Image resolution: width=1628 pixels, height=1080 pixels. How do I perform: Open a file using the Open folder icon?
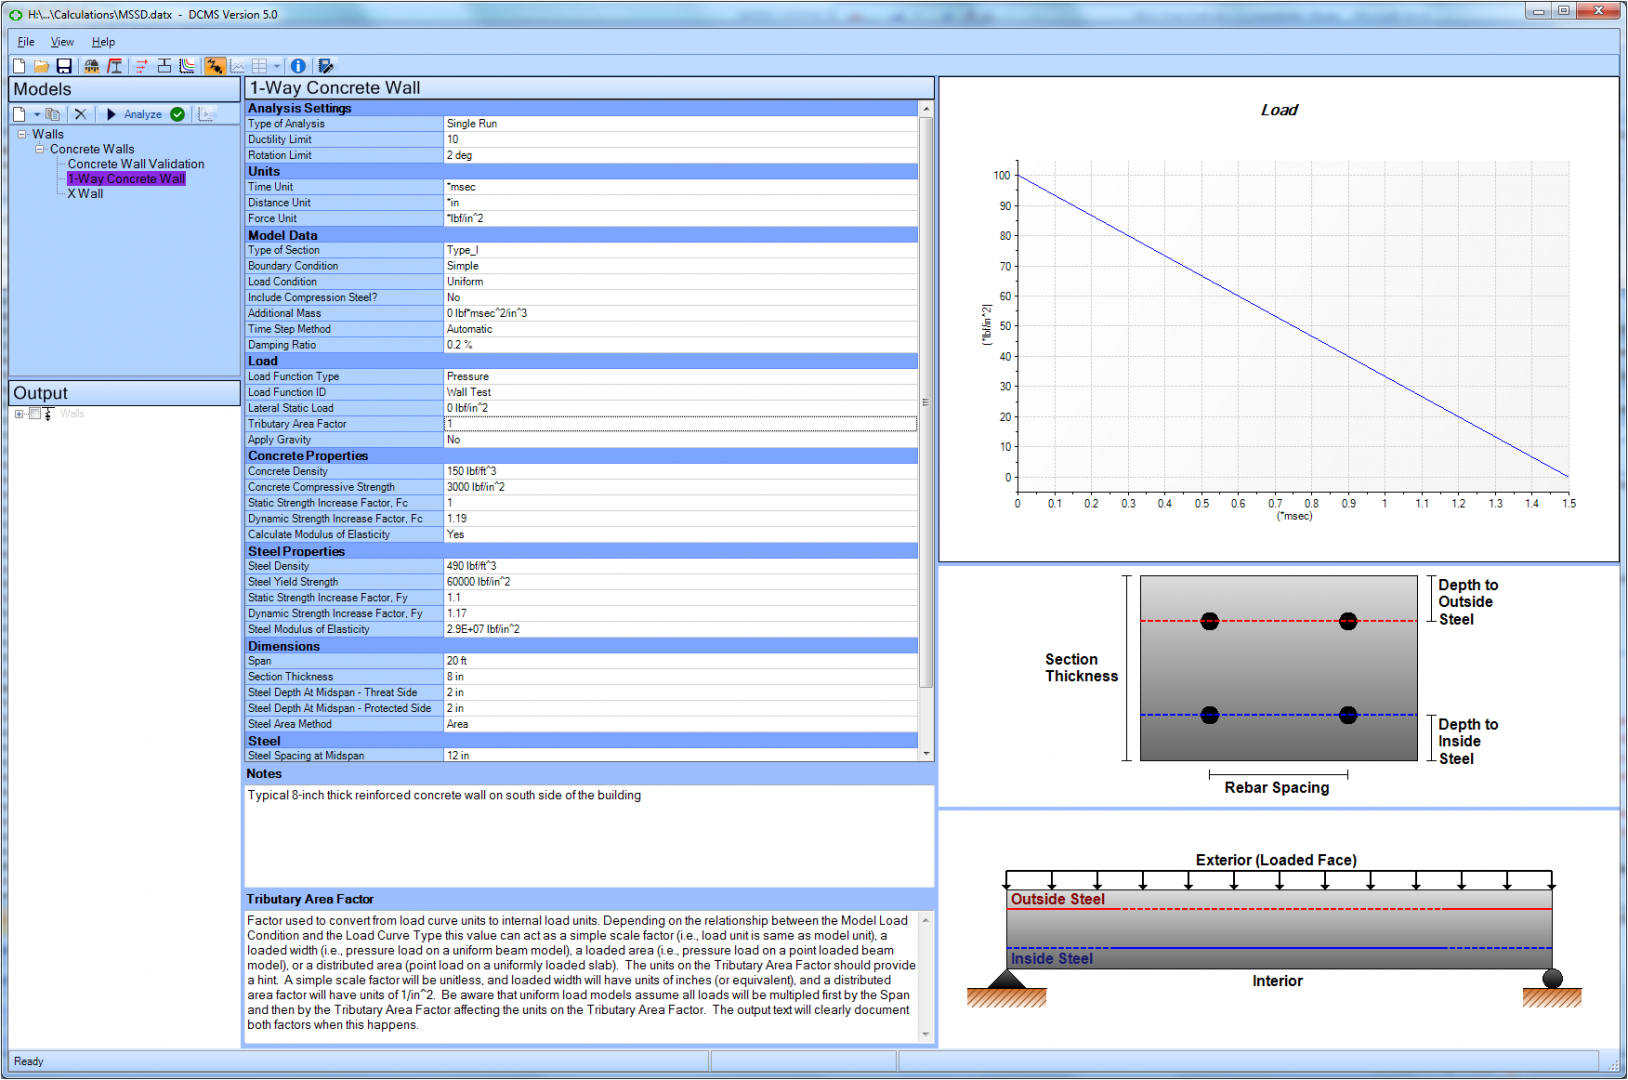[40, 65]
